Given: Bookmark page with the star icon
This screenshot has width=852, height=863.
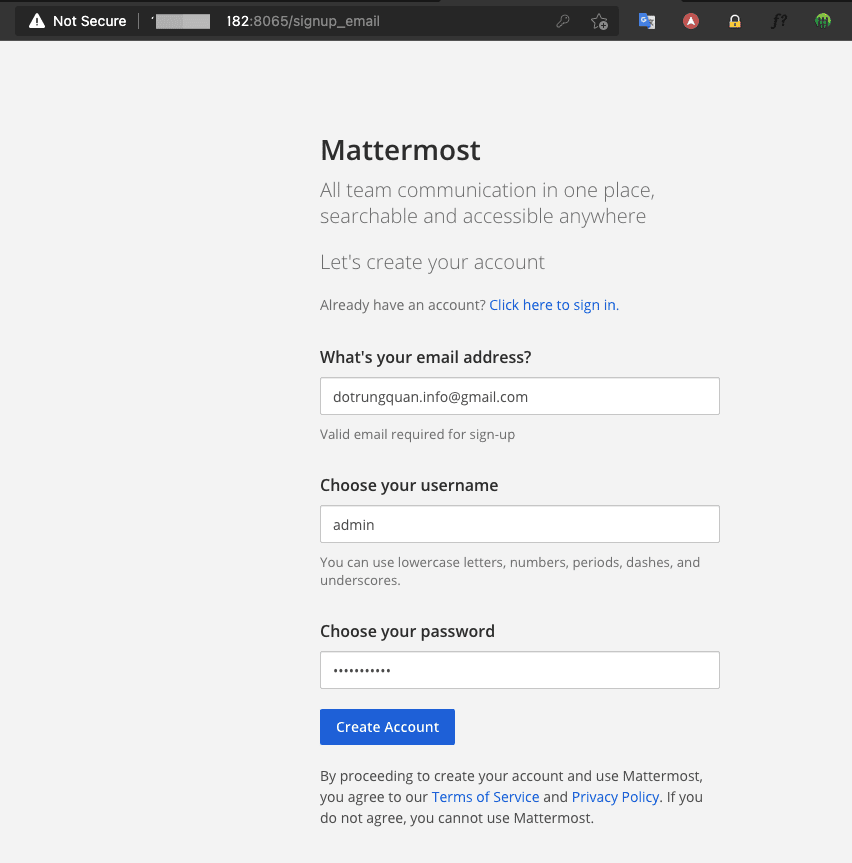Looking at the screenshot, I should coord(599,21).
